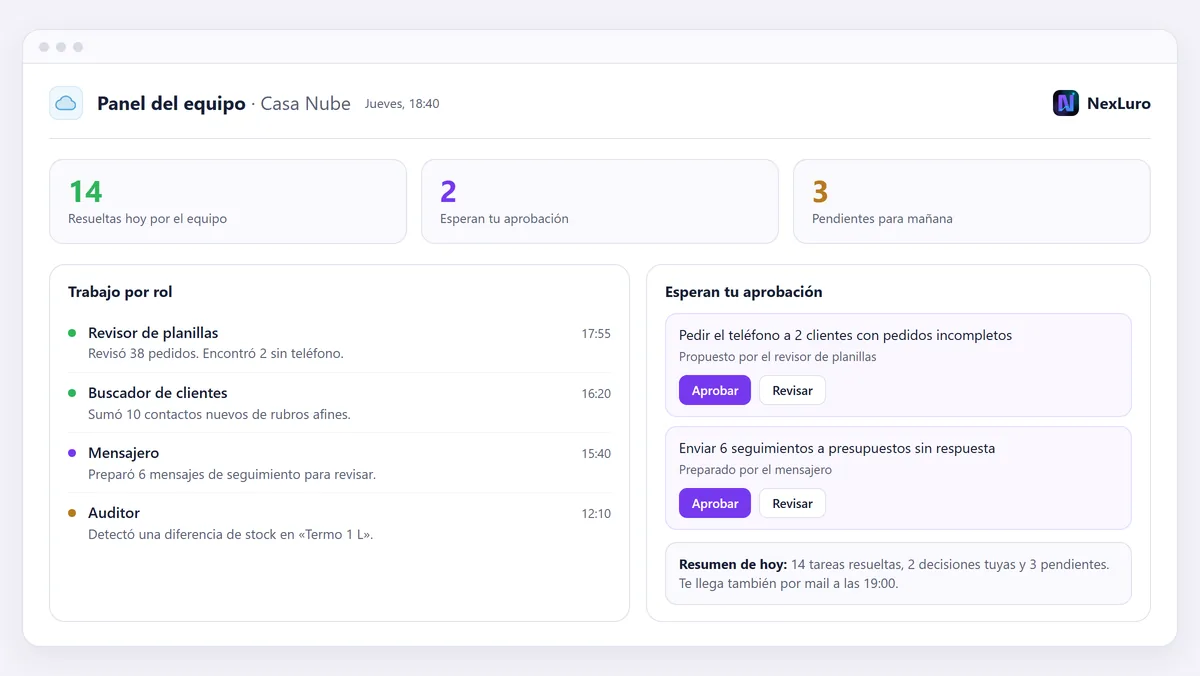
Task: Click the 15:40 timestamp
Action: (596, 454)
